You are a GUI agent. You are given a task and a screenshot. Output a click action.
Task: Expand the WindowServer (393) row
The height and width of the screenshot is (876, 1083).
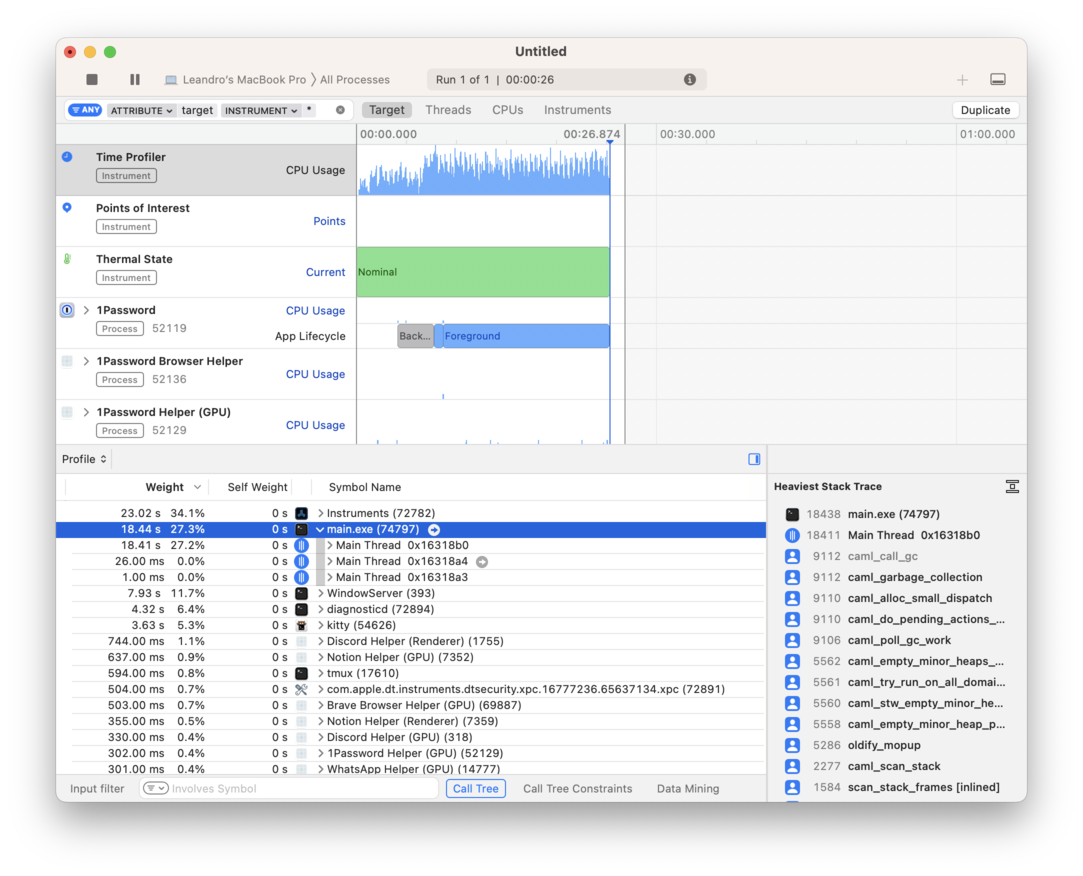[320, 593]
